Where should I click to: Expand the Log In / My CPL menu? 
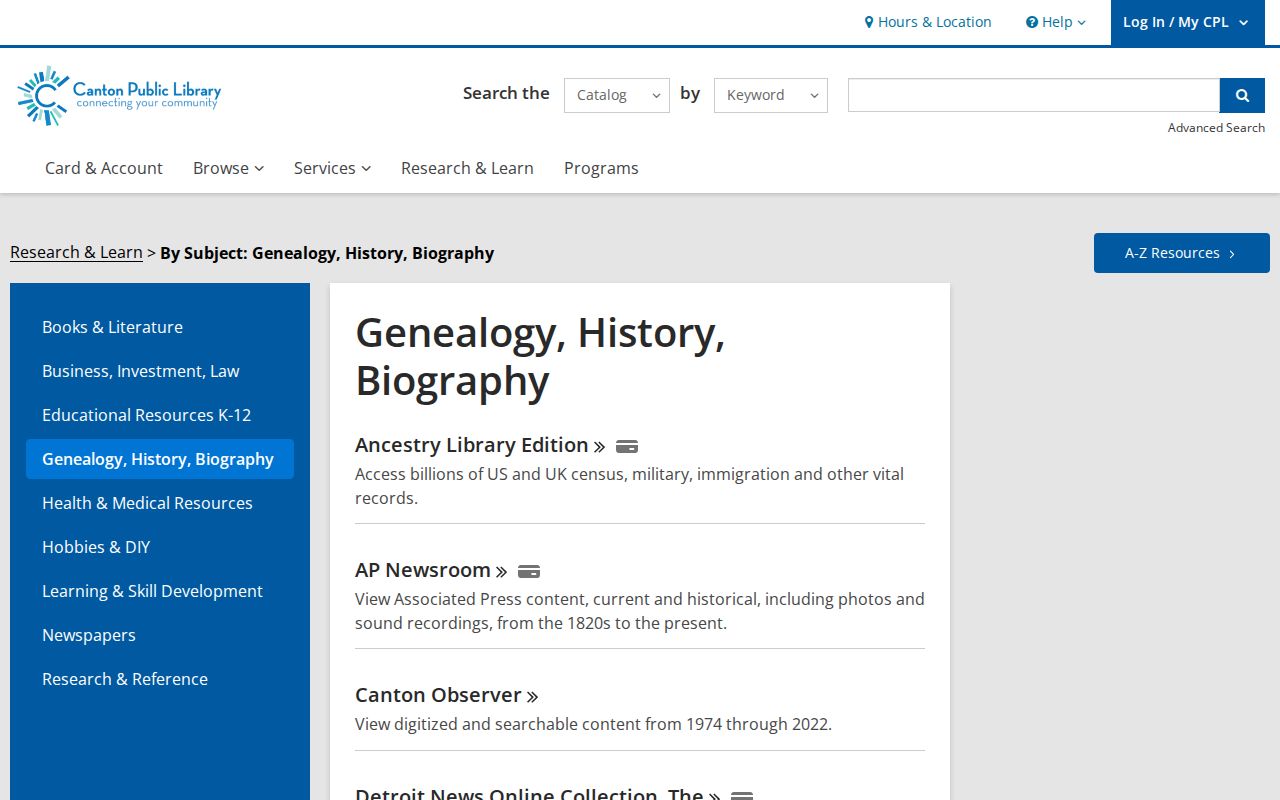1186,22
